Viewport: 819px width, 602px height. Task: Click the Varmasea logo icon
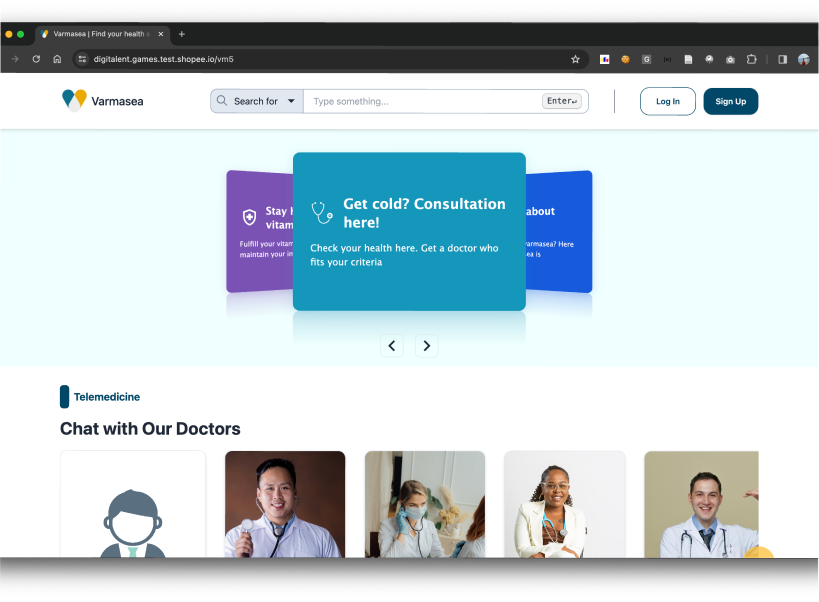(74, 99)
